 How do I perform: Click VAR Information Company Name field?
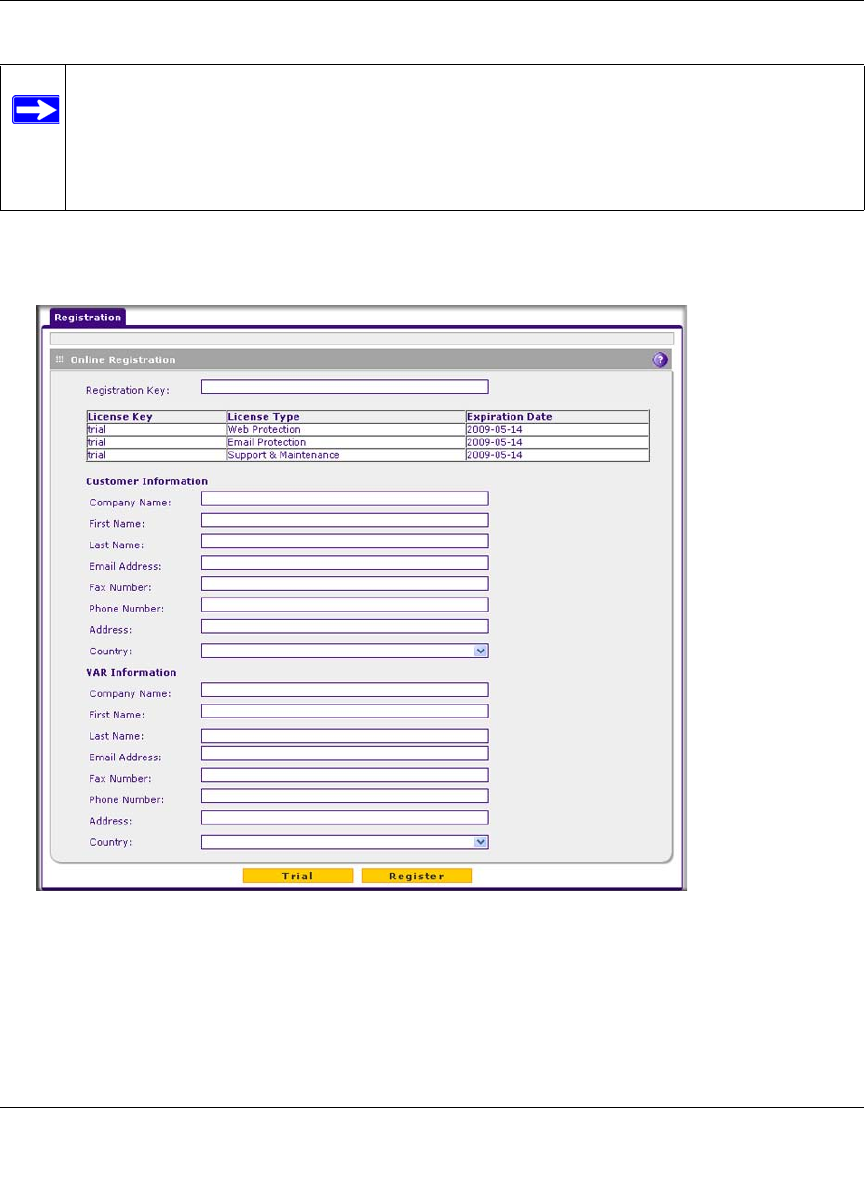point(344,689)
